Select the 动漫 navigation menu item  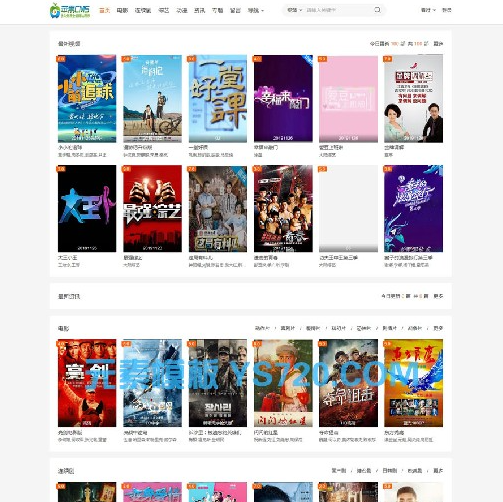pos(182,11)
